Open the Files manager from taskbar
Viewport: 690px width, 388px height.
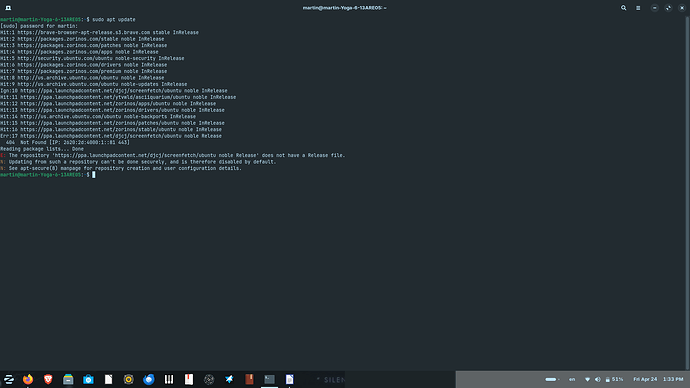tap(68, 379)
